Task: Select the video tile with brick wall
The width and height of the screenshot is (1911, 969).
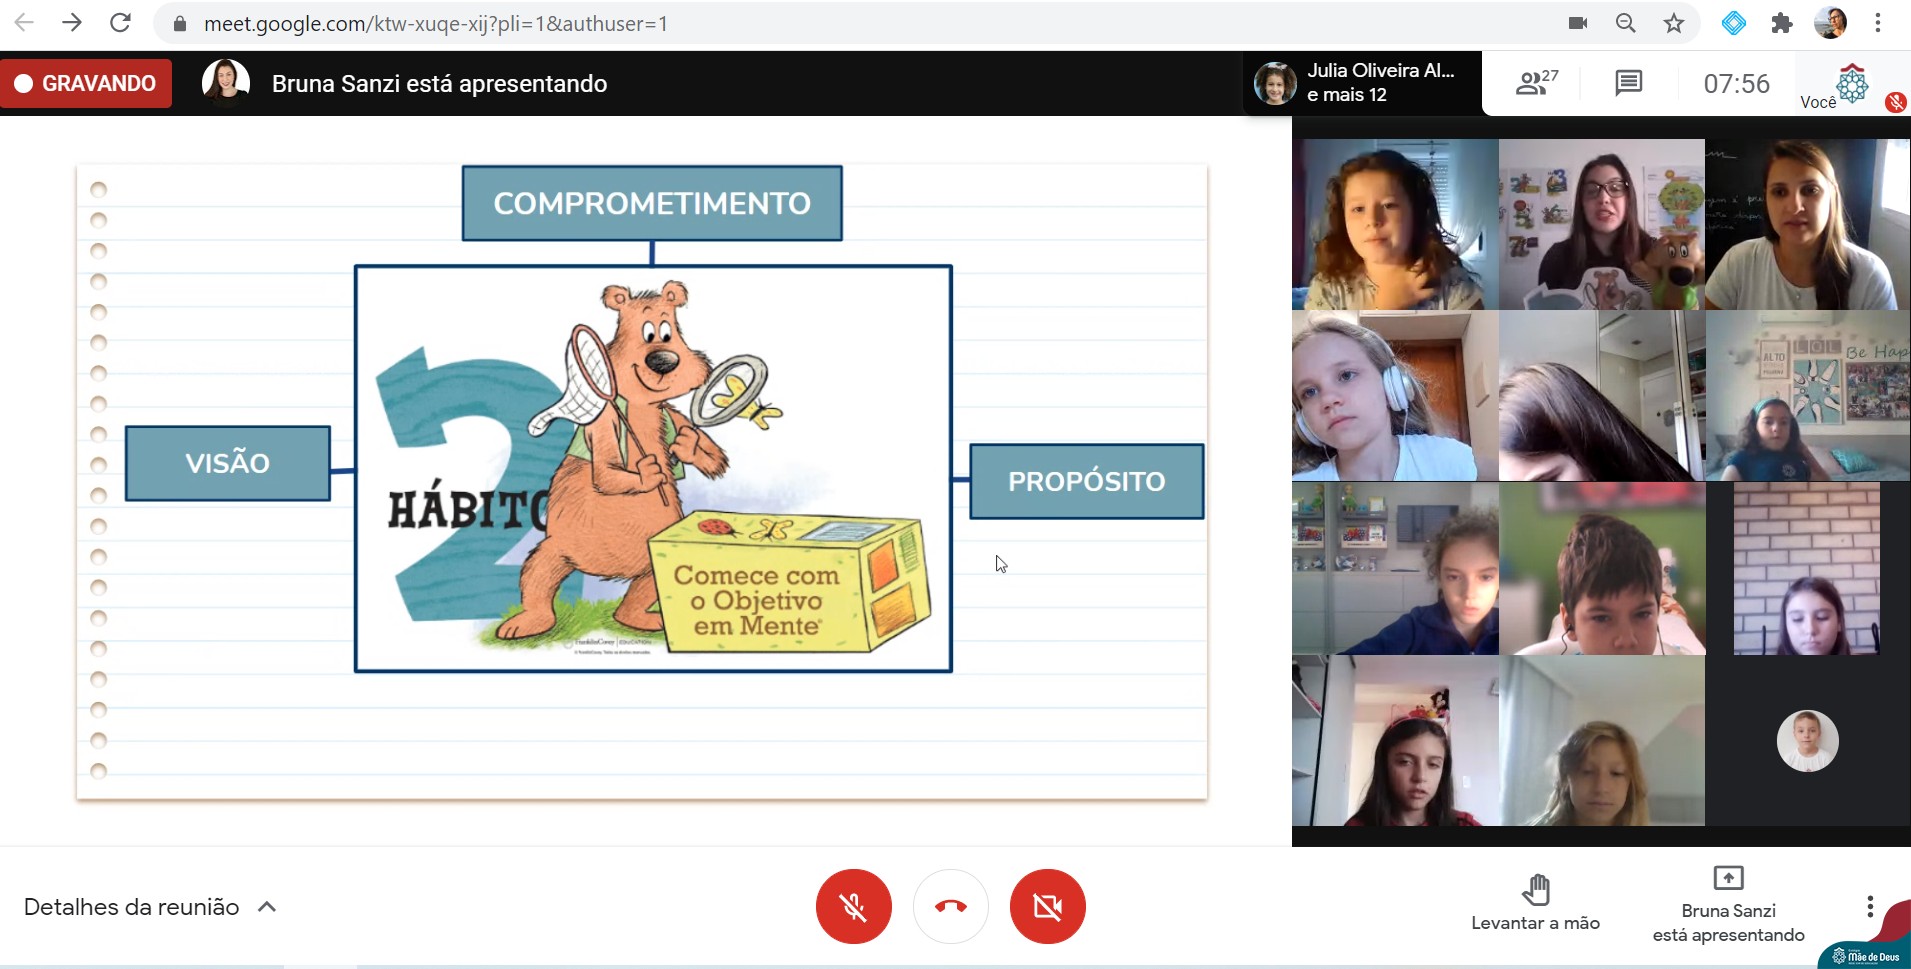Action: pos(1806,568)
